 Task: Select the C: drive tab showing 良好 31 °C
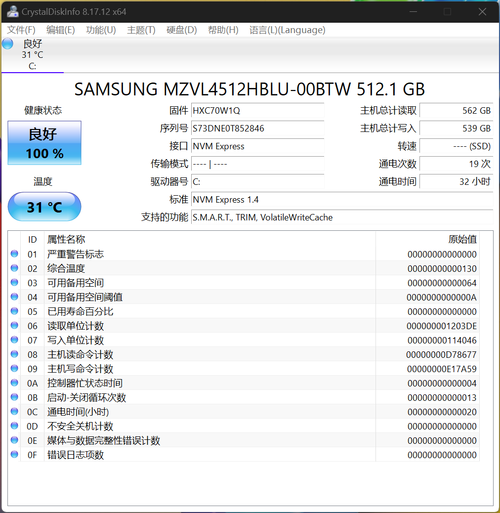(32, 55)
